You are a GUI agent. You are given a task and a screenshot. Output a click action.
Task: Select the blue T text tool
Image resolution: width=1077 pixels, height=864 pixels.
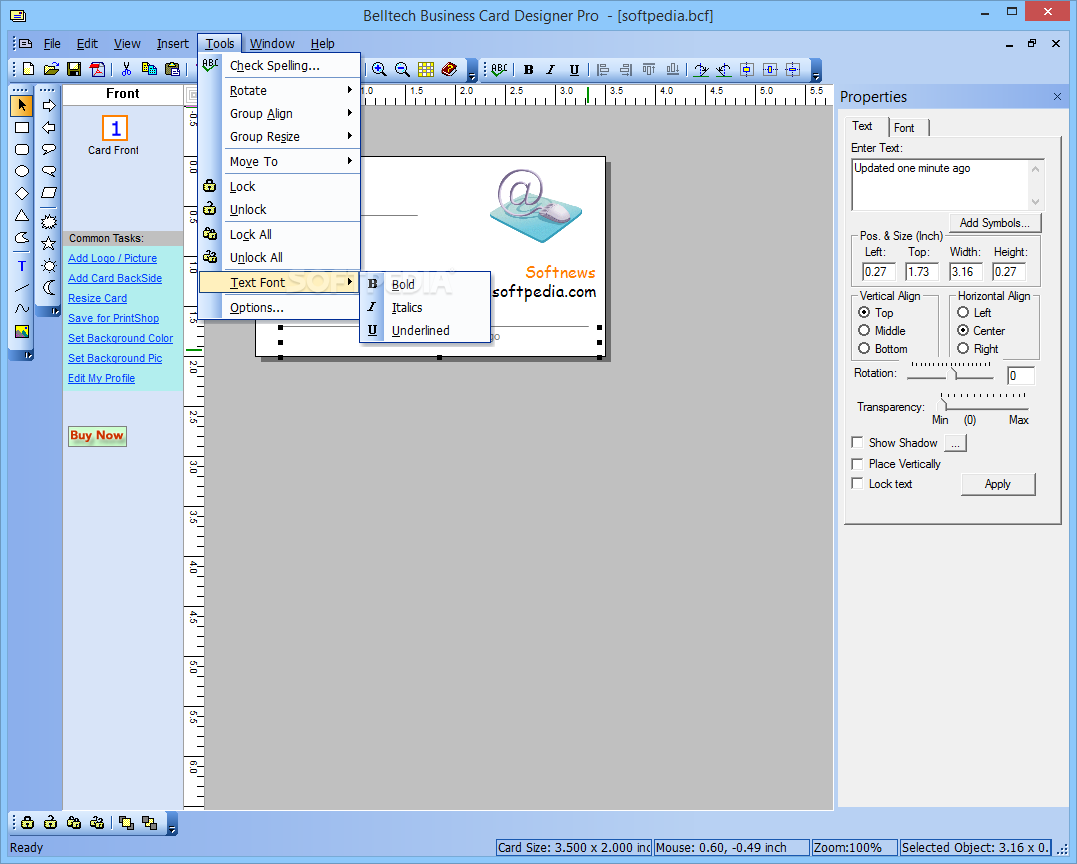[x=22, y=266]
